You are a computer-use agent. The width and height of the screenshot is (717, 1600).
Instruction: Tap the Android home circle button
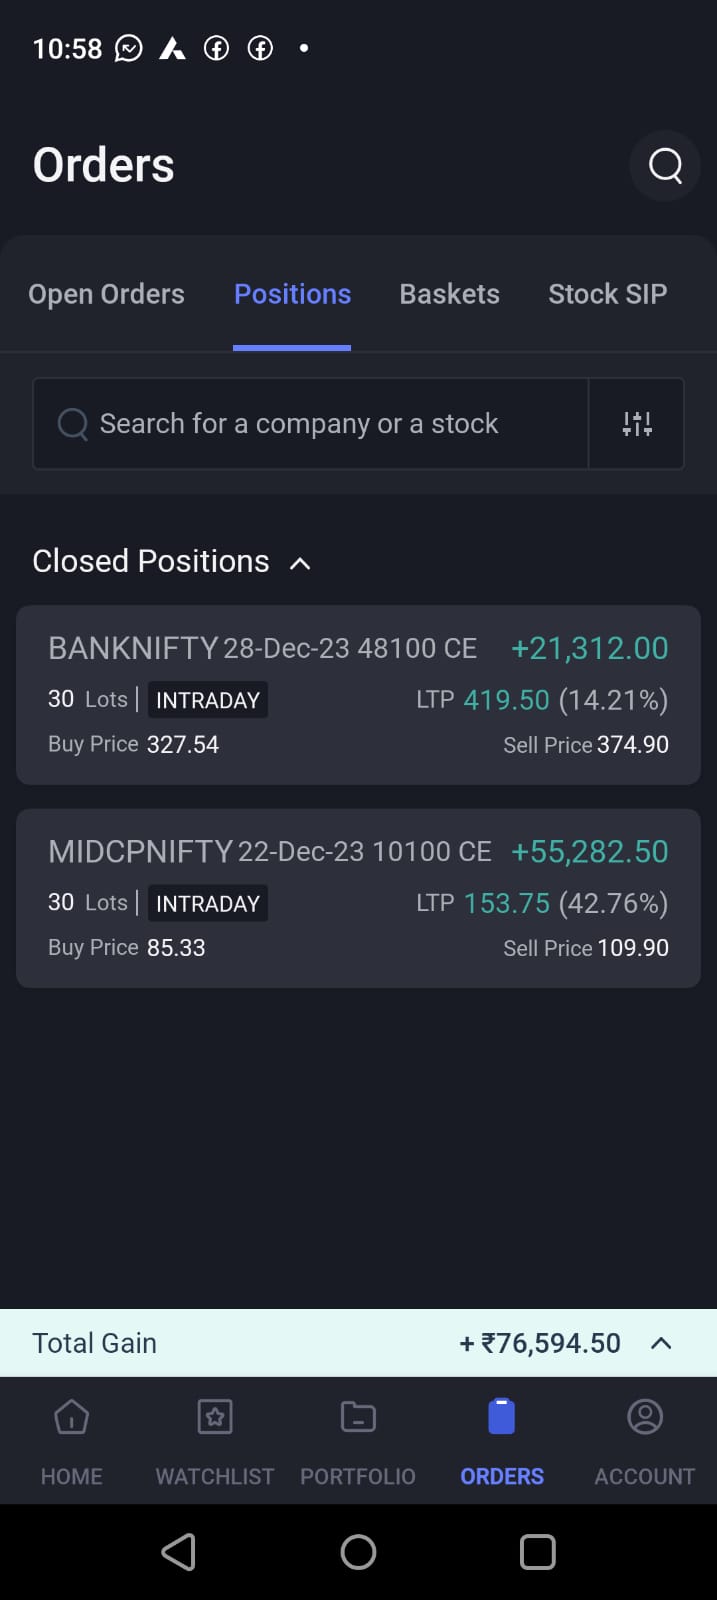click(358, 1552)
